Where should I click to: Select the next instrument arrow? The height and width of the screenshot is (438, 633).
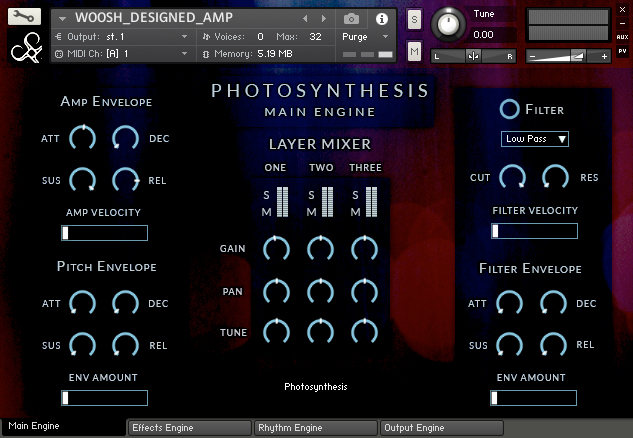pyautogui.click(x=324, y=19)
